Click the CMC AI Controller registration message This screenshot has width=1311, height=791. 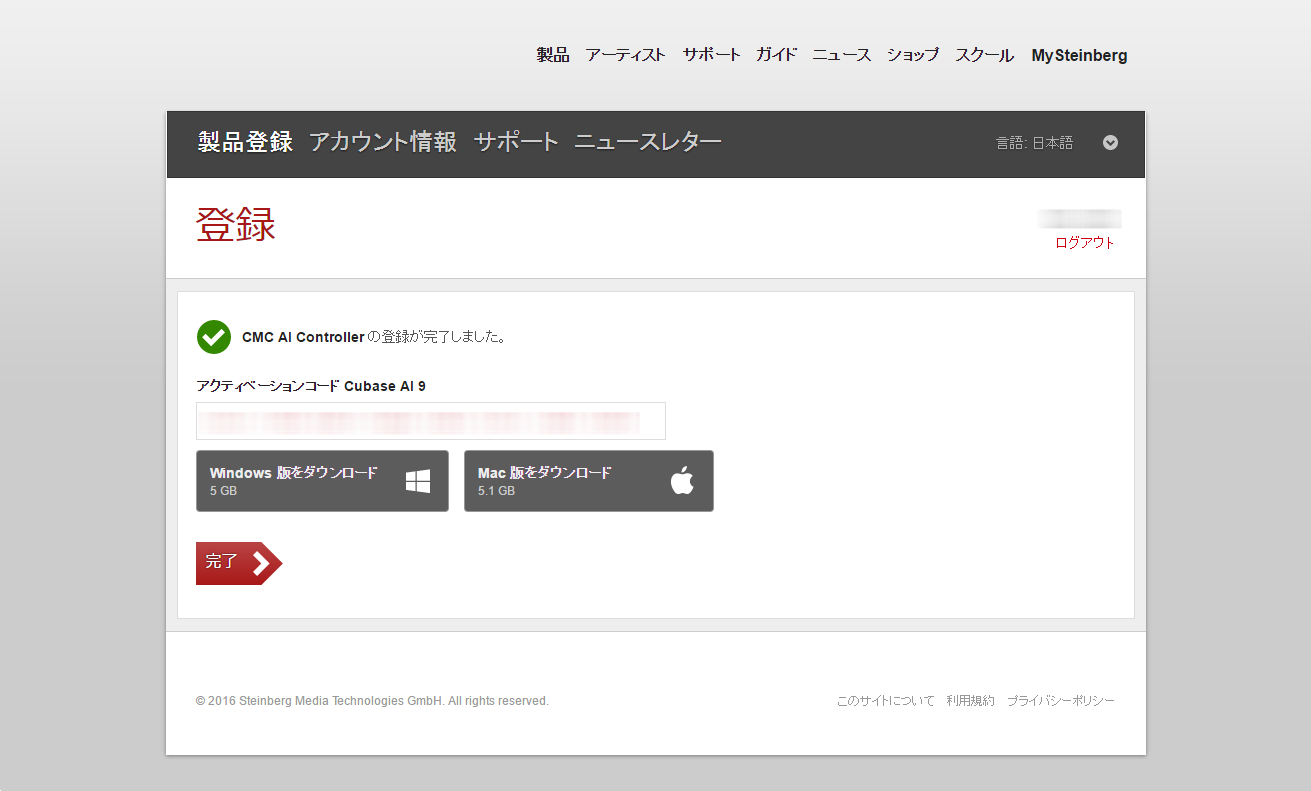point(373,337)
